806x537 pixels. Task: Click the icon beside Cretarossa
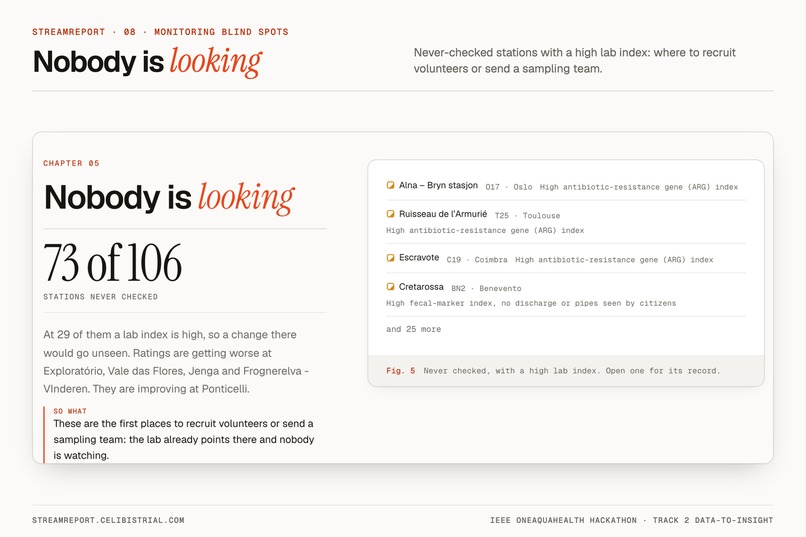click(x=390, y=287)
